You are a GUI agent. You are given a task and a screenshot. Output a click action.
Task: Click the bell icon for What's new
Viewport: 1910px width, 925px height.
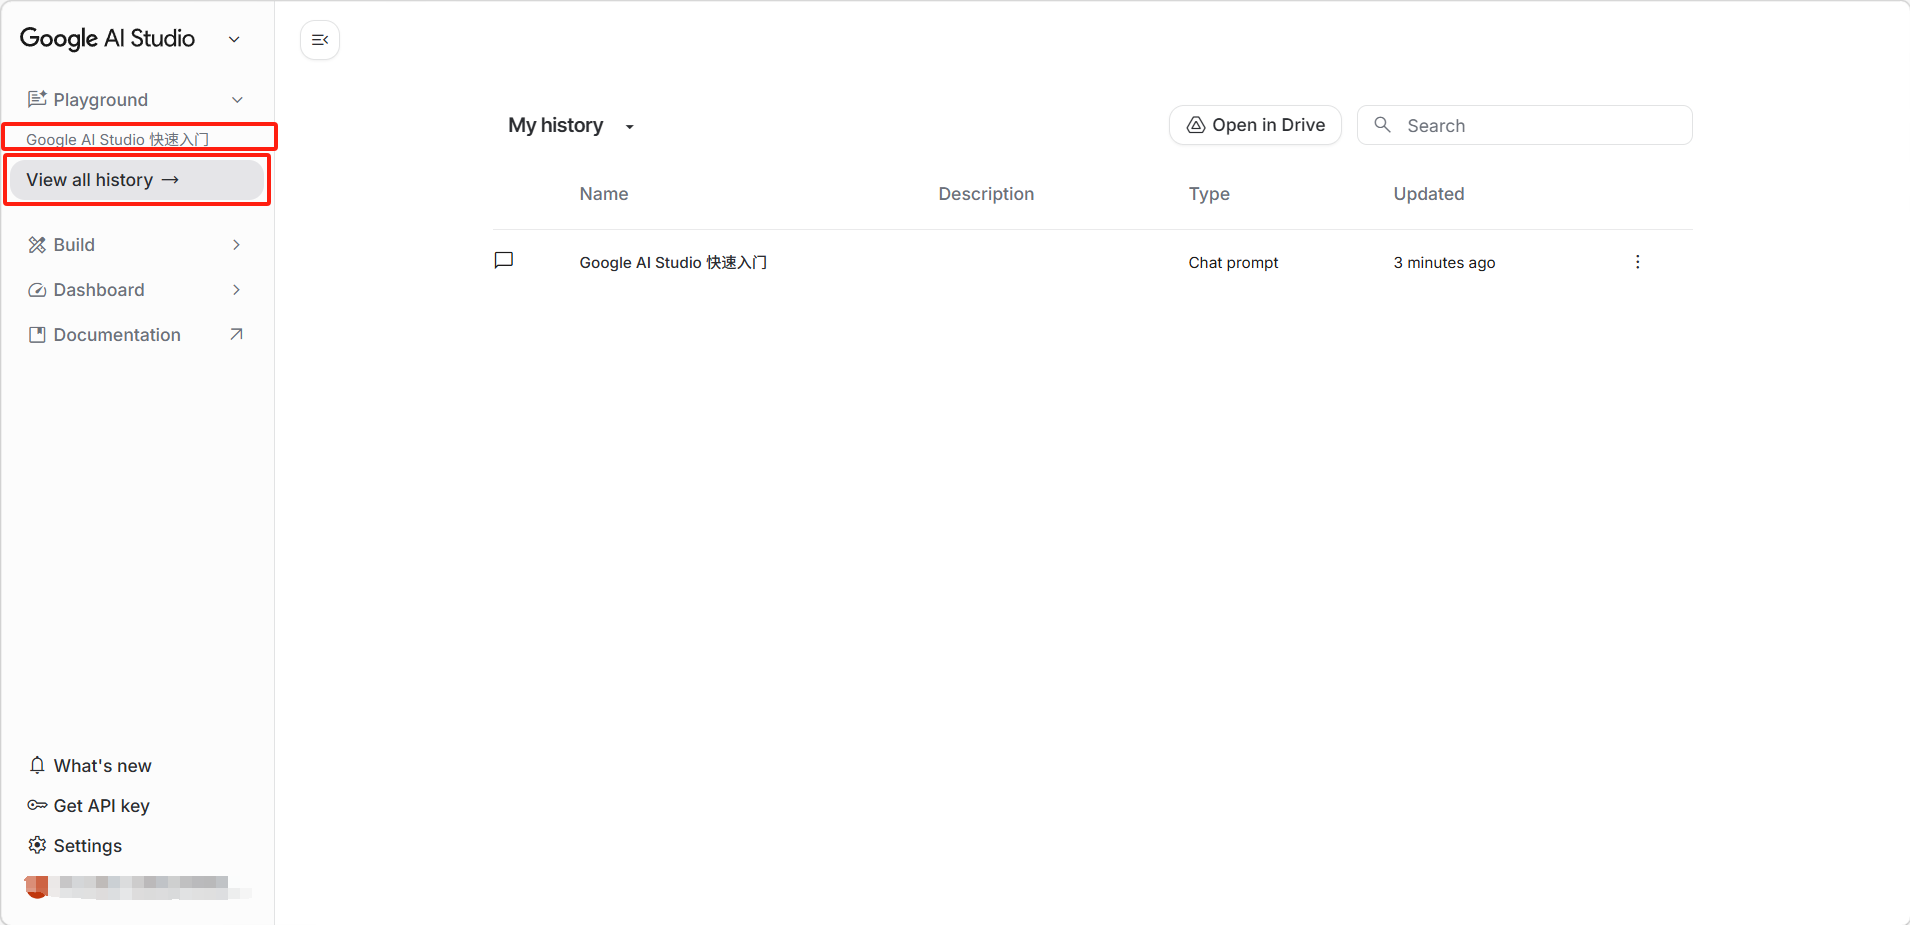pyautogui.click(x=37, y=765)
